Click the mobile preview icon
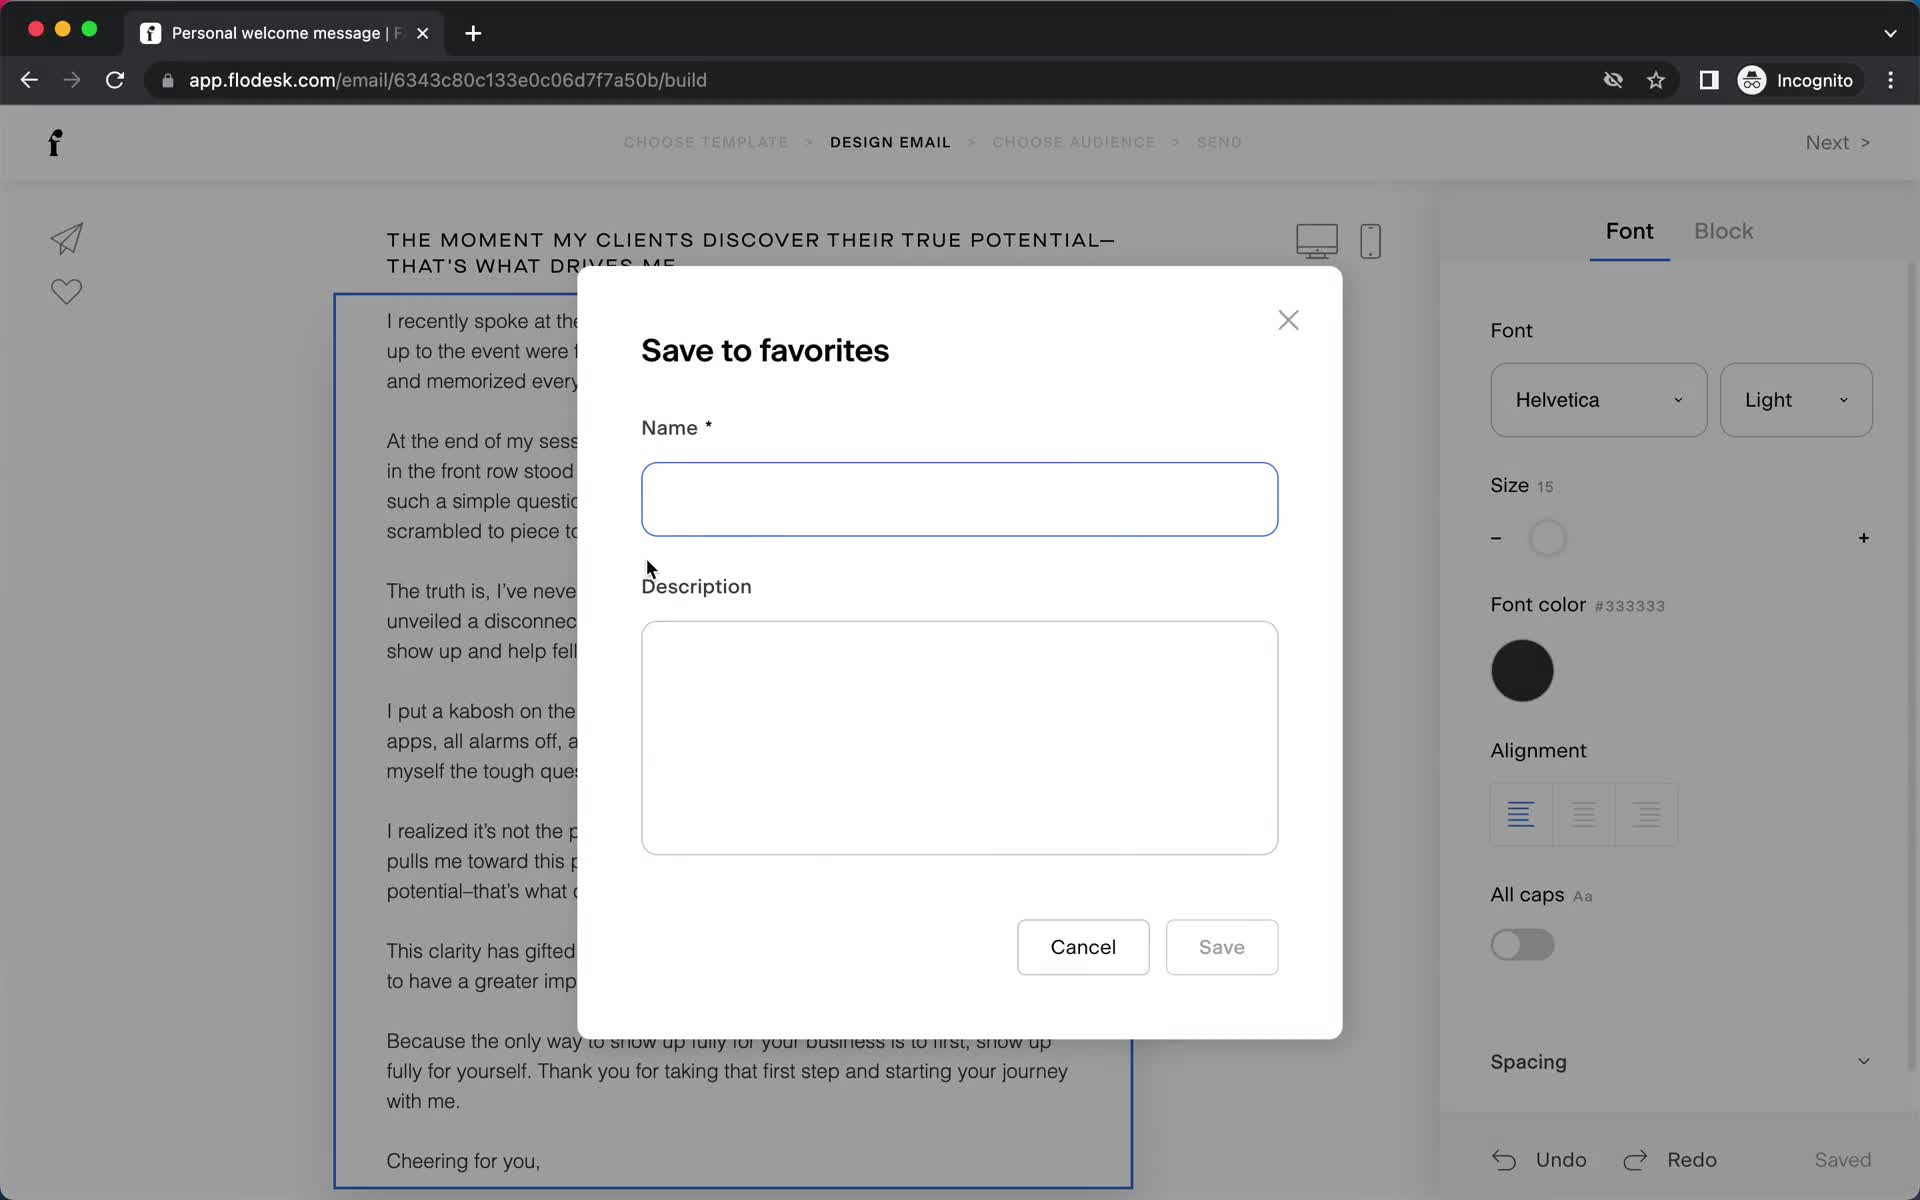This screenshot has width=1920, height=1200. click(1370, 239)
